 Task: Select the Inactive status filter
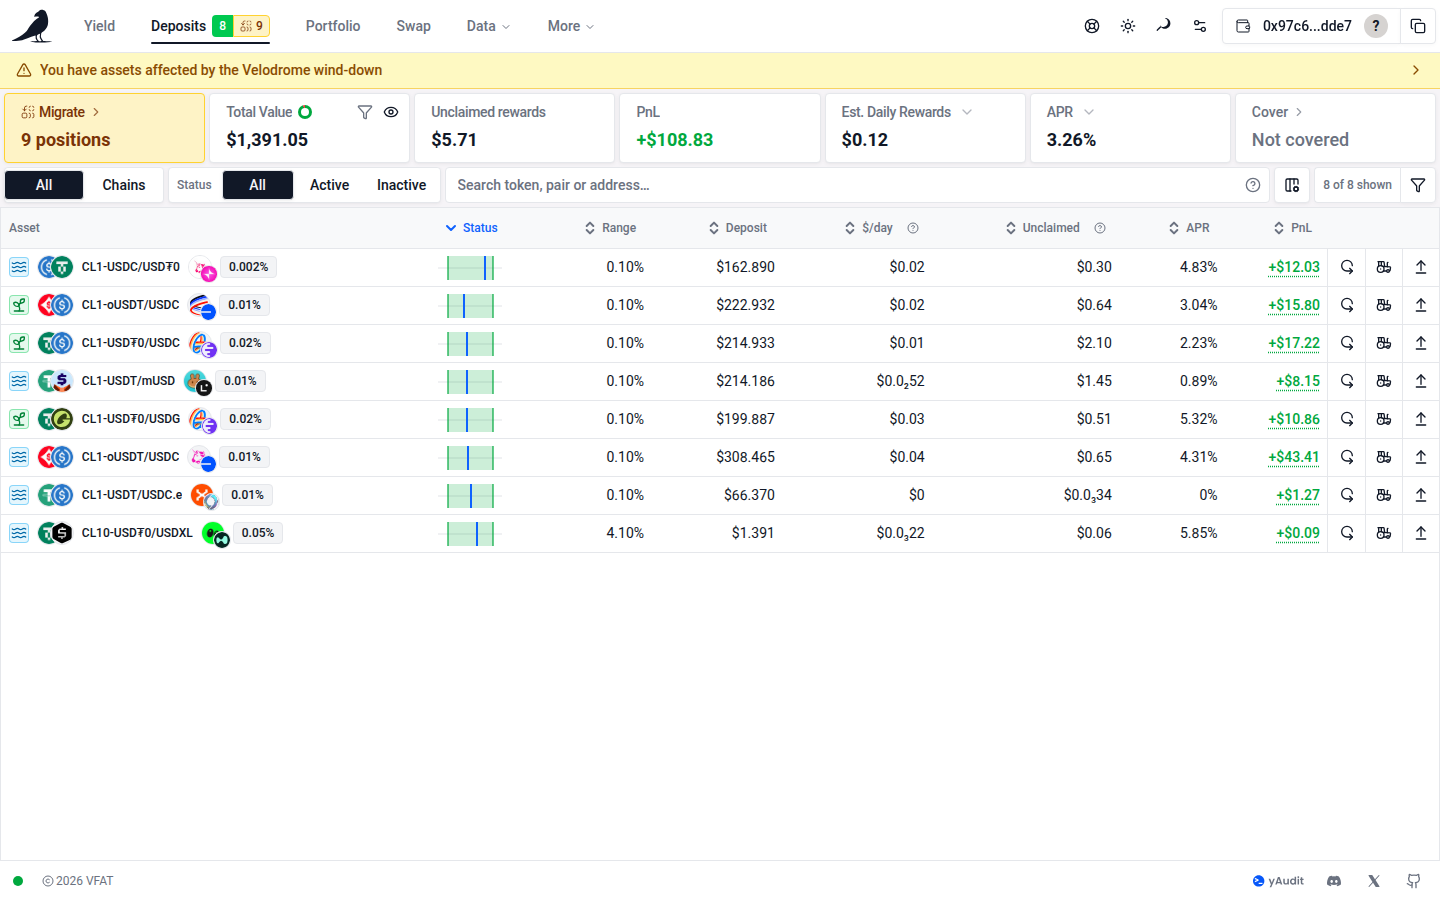click(x=401, y=185)
